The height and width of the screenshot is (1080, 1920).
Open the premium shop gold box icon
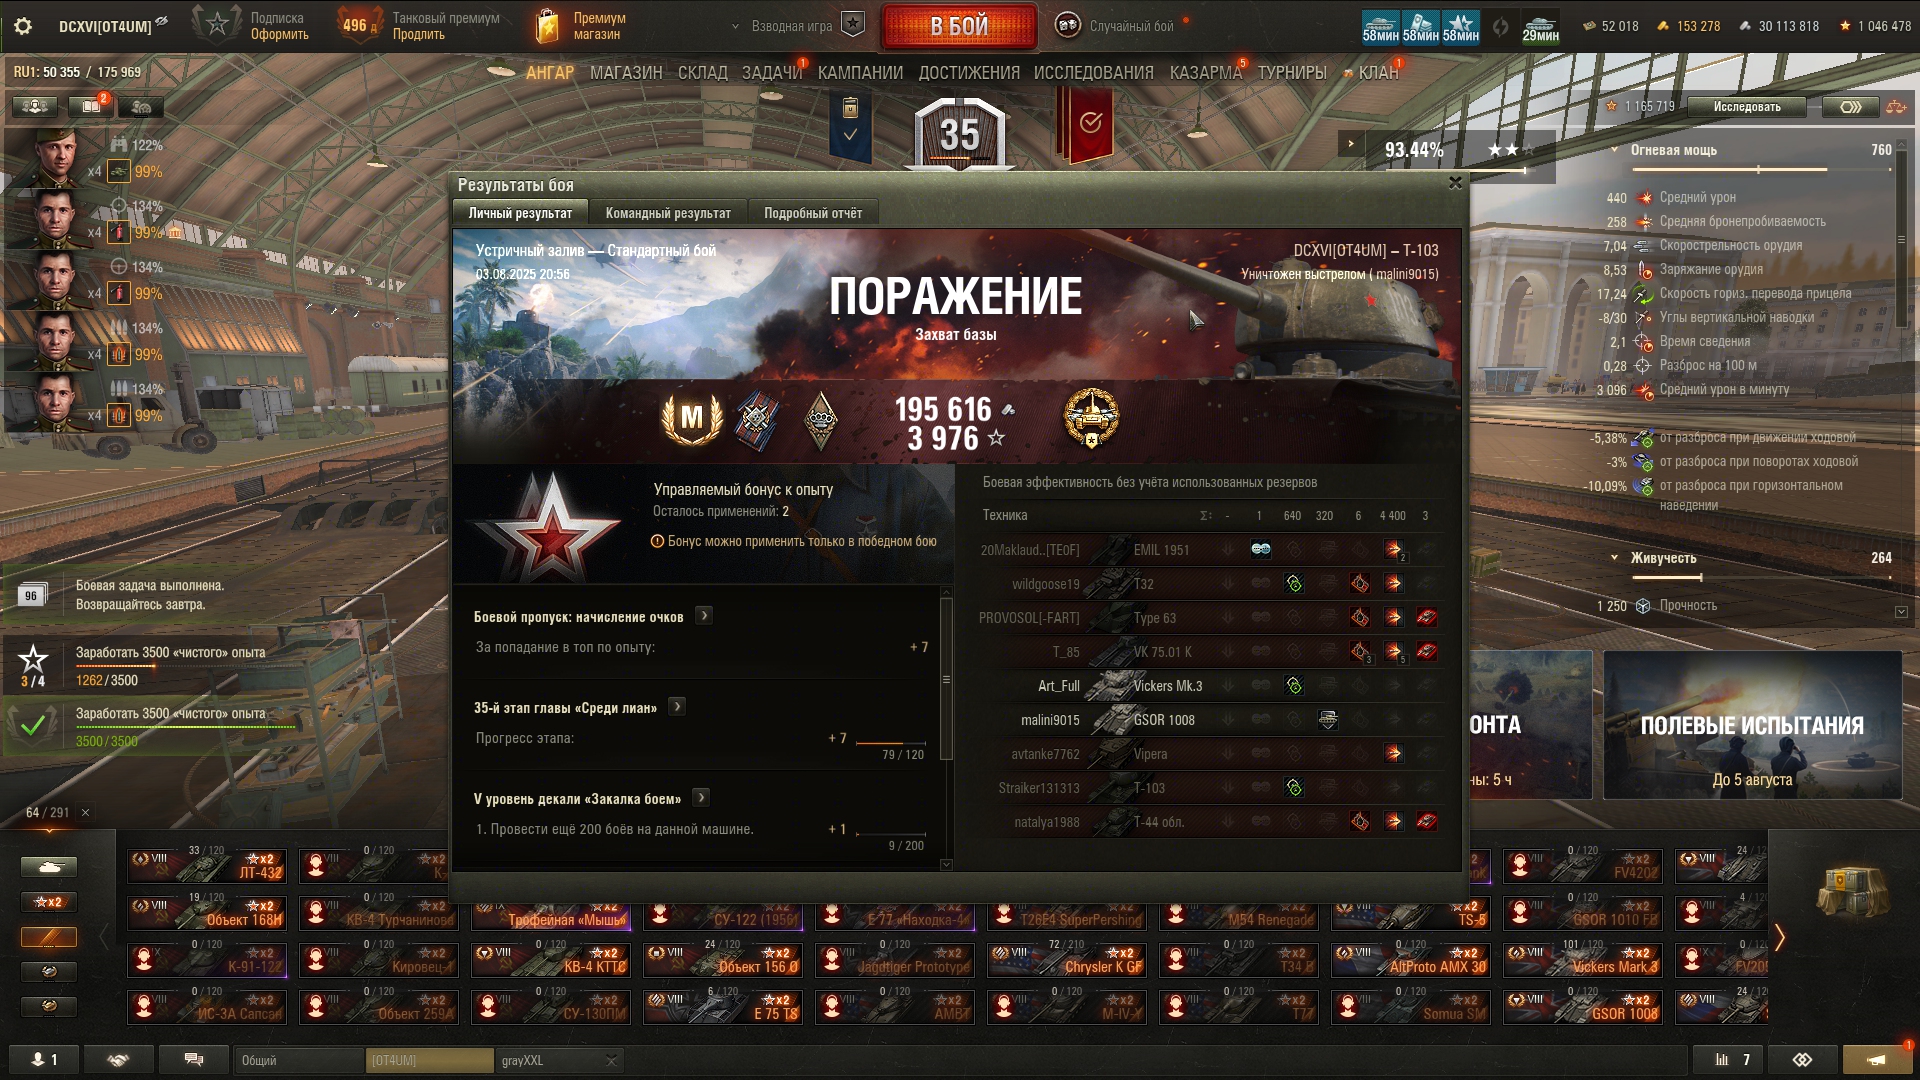(x=547, y=26)
